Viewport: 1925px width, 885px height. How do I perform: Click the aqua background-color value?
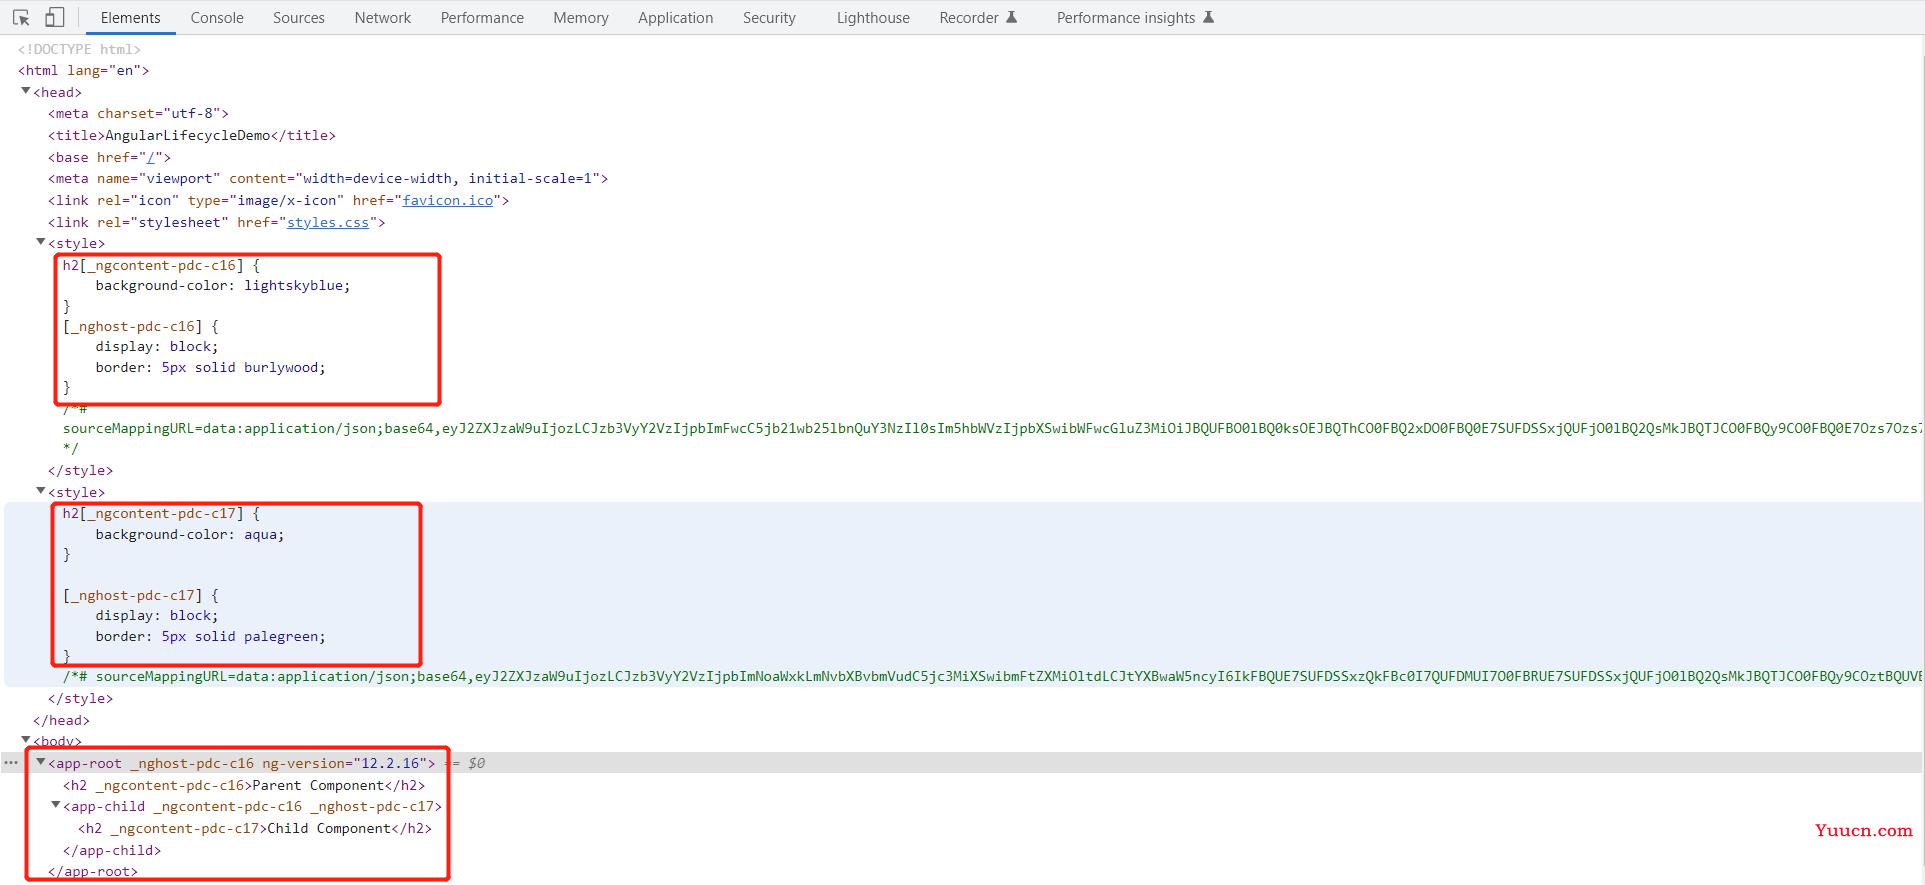click(x=261, y=534)
